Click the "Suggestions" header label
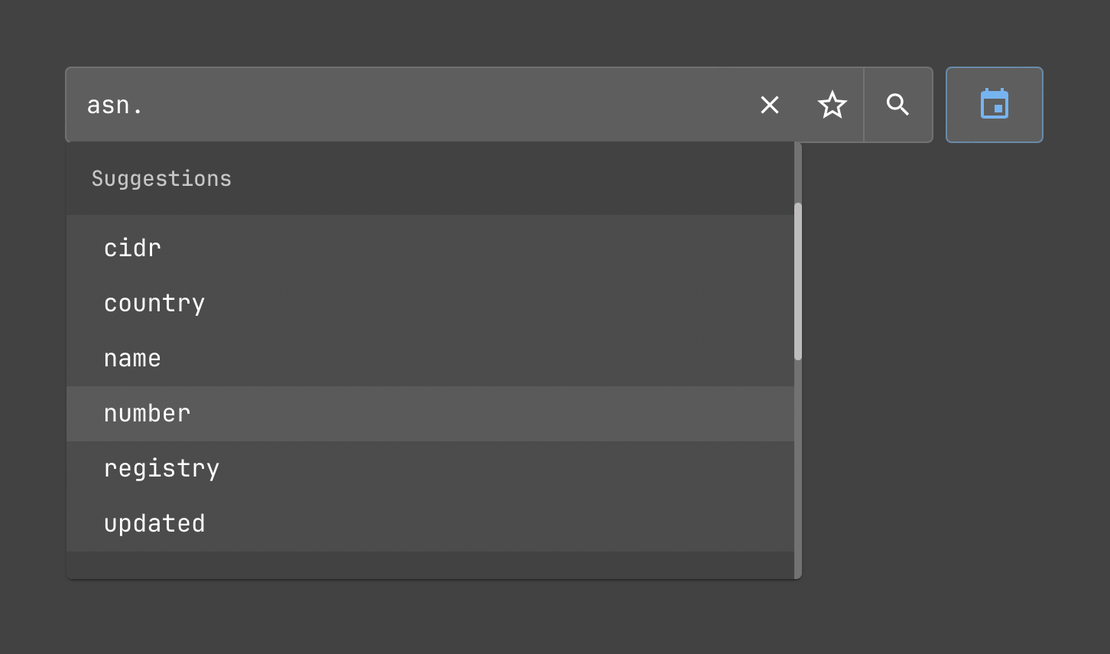The width and height of the screenshot is (1110, 654). click(161, 179)
